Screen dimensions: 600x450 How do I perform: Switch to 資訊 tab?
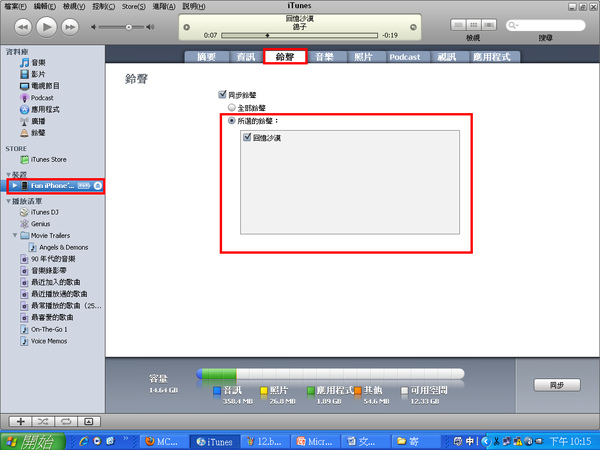(x=246, y=57)
